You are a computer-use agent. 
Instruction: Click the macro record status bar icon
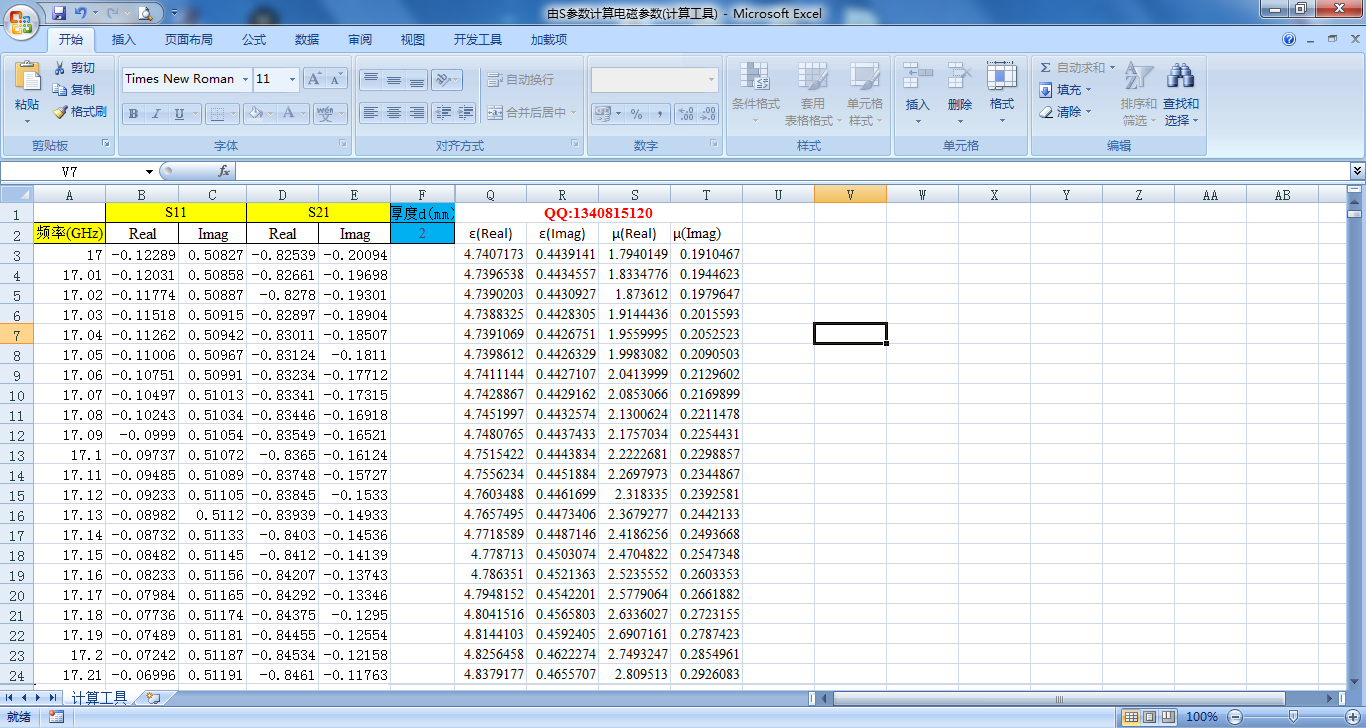pyautogui.click(x=56, y=717)
